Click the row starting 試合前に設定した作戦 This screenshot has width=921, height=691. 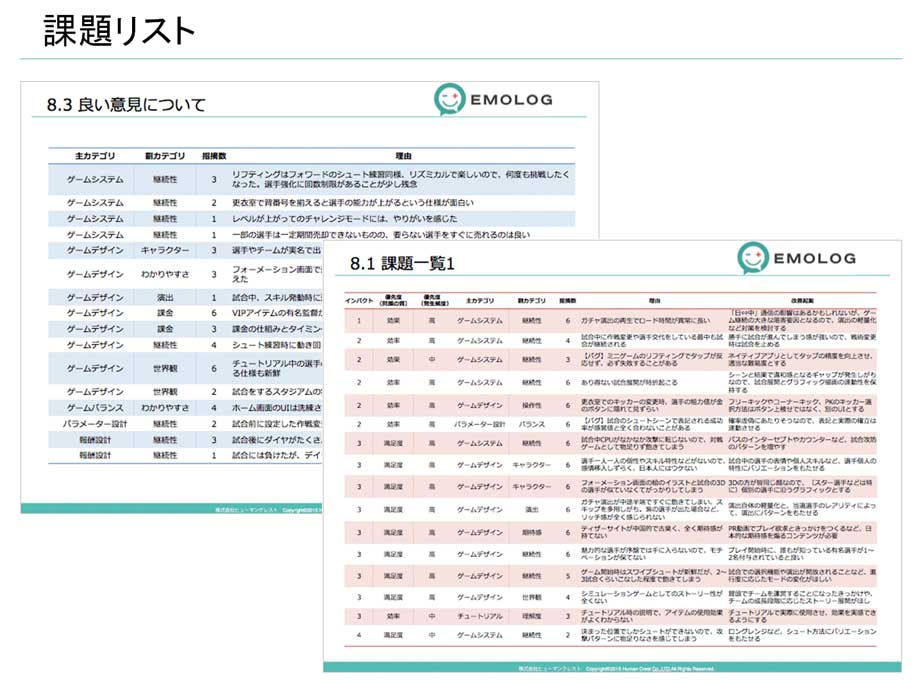tap(186, 424)
